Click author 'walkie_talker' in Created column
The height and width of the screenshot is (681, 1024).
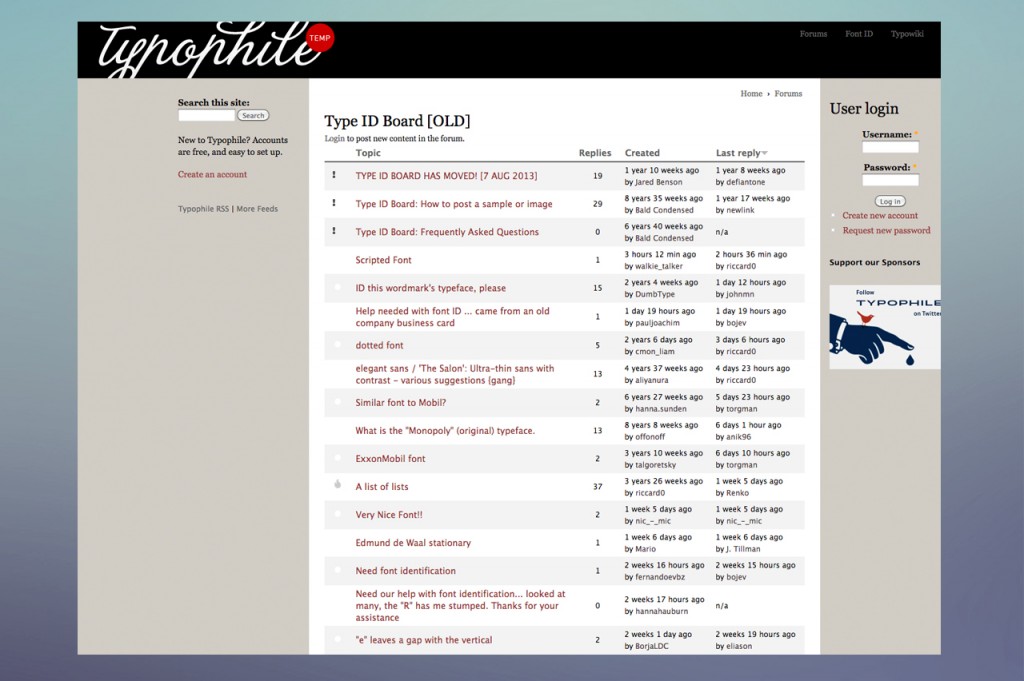tap(658, 266)
